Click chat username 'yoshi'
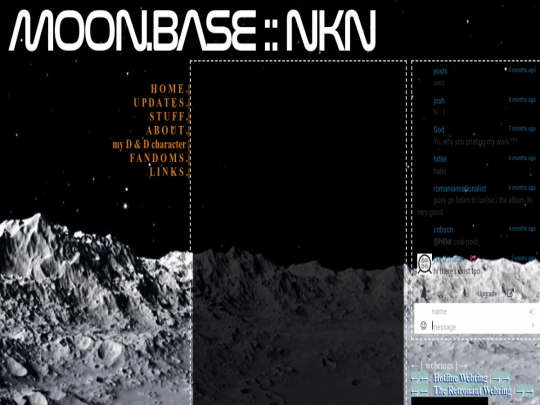 click(x=440, y=71)
